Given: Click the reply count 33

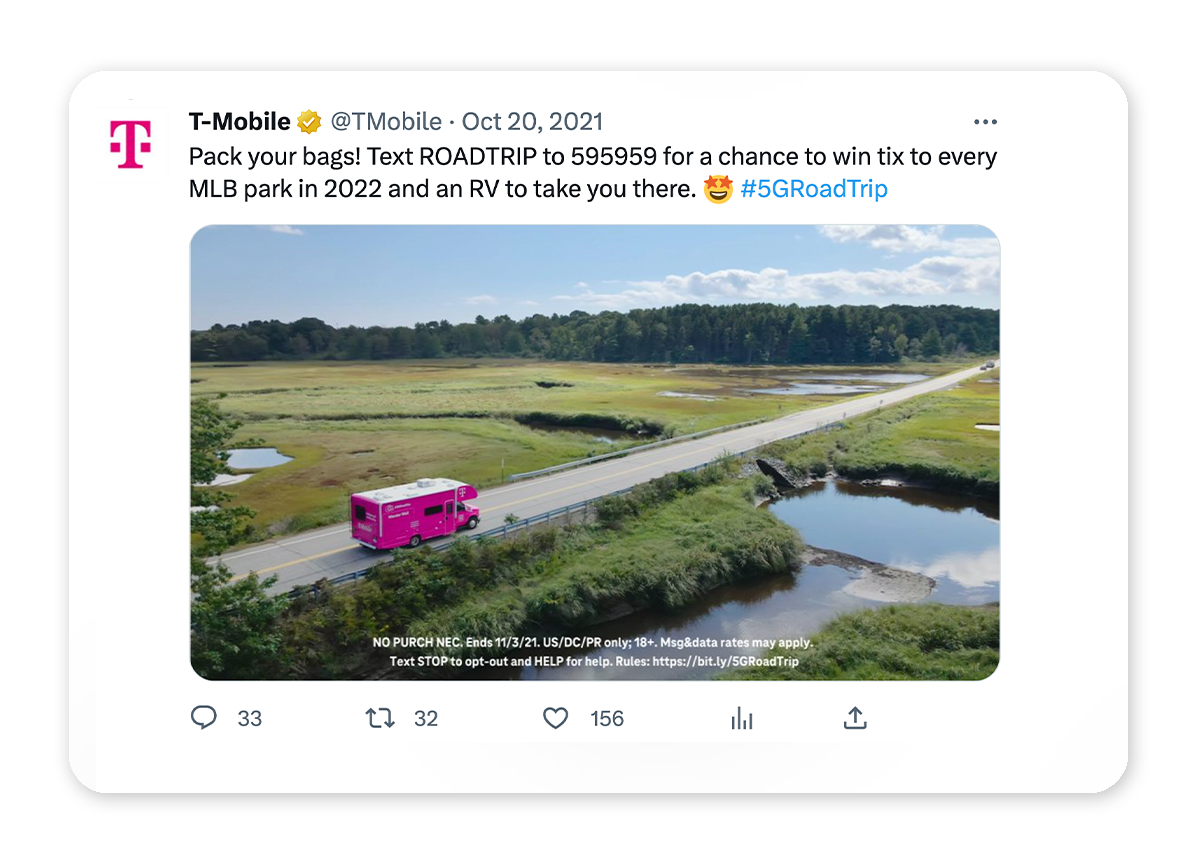Looking at the screenshot, I should (250, 719).
